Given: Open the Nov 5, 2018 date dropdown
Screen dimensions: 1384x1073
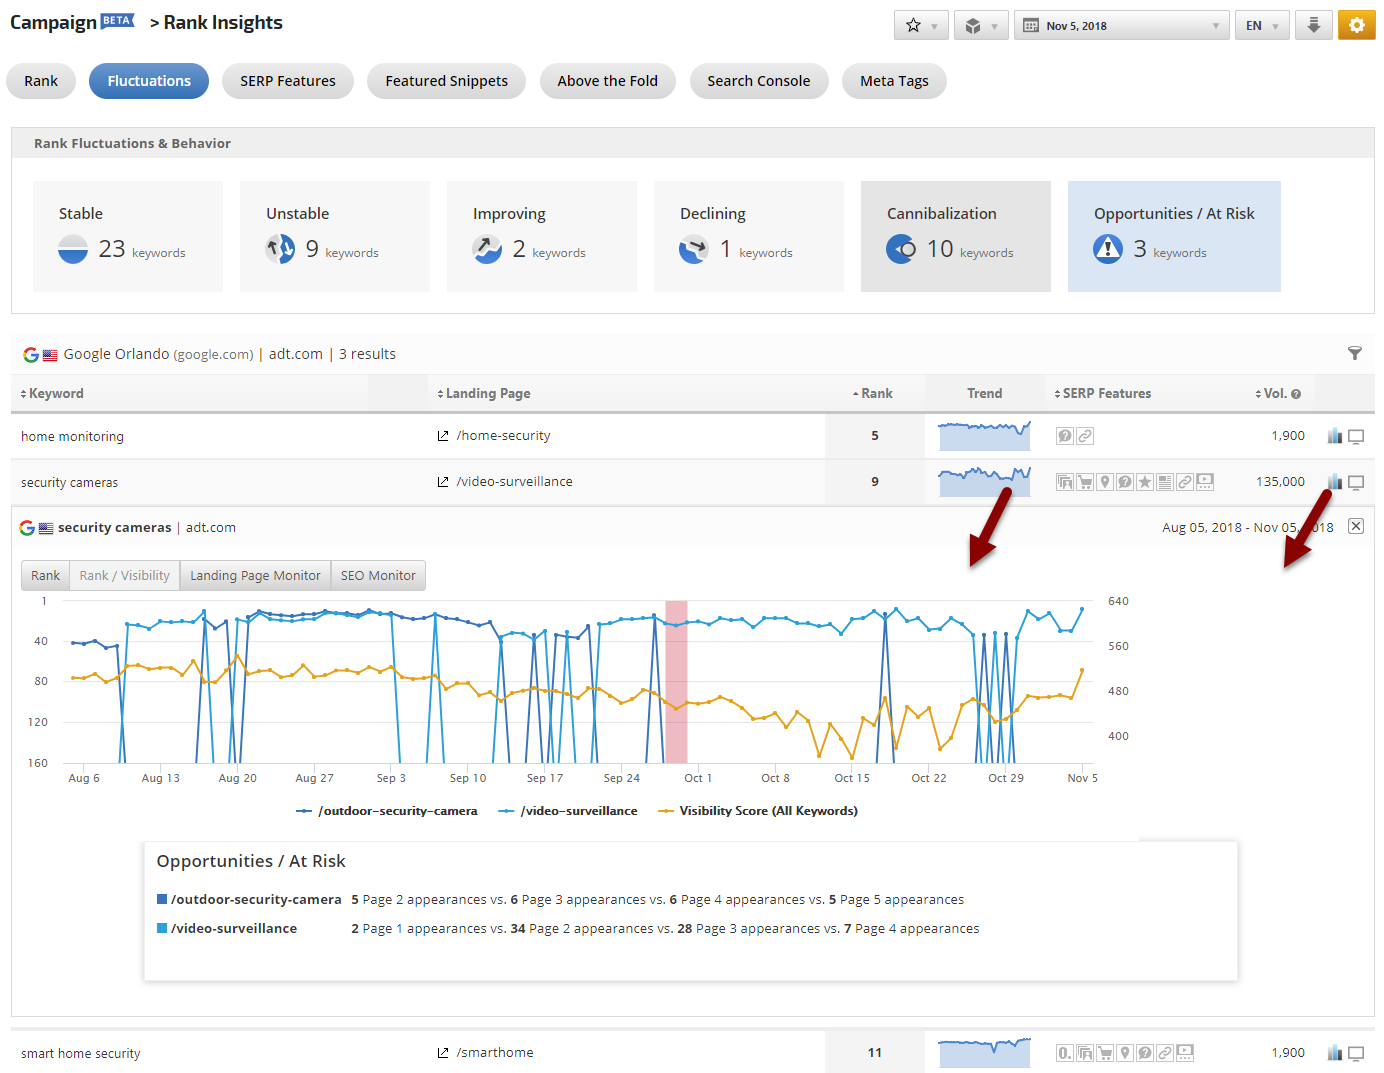Looking at the screenshot, I should 1122,26.
